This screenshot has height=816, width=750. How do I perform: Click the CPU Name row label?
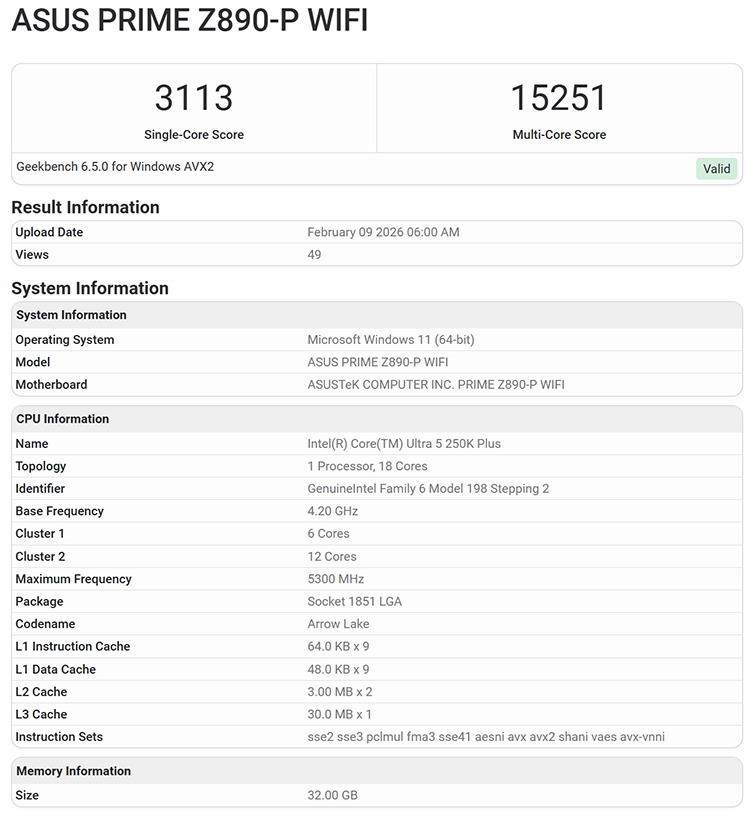point(32,444)
